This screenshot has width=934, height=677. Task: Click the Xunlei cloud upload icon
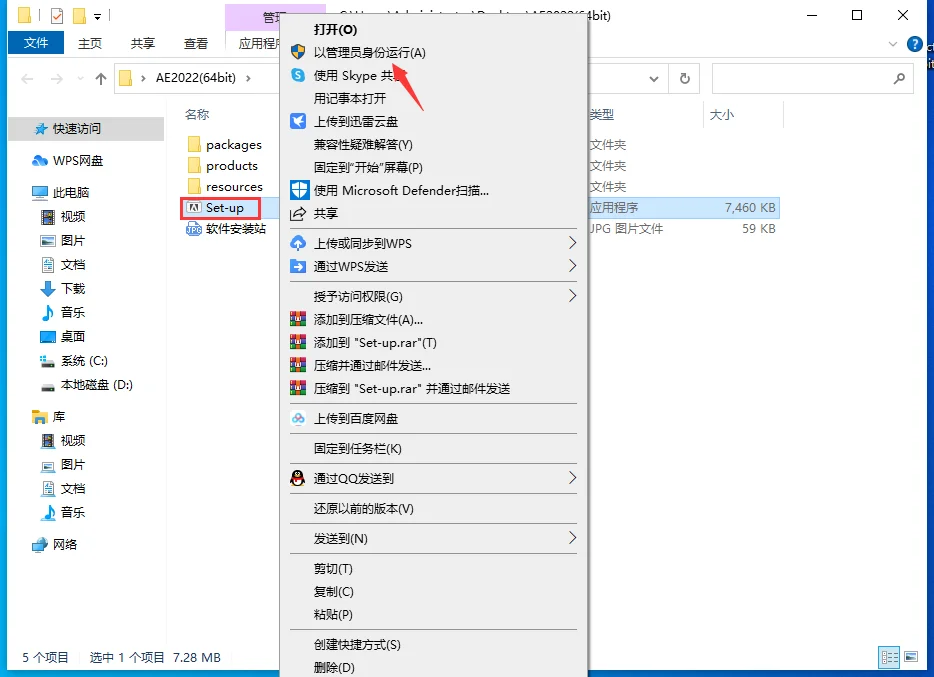(298, 121)
